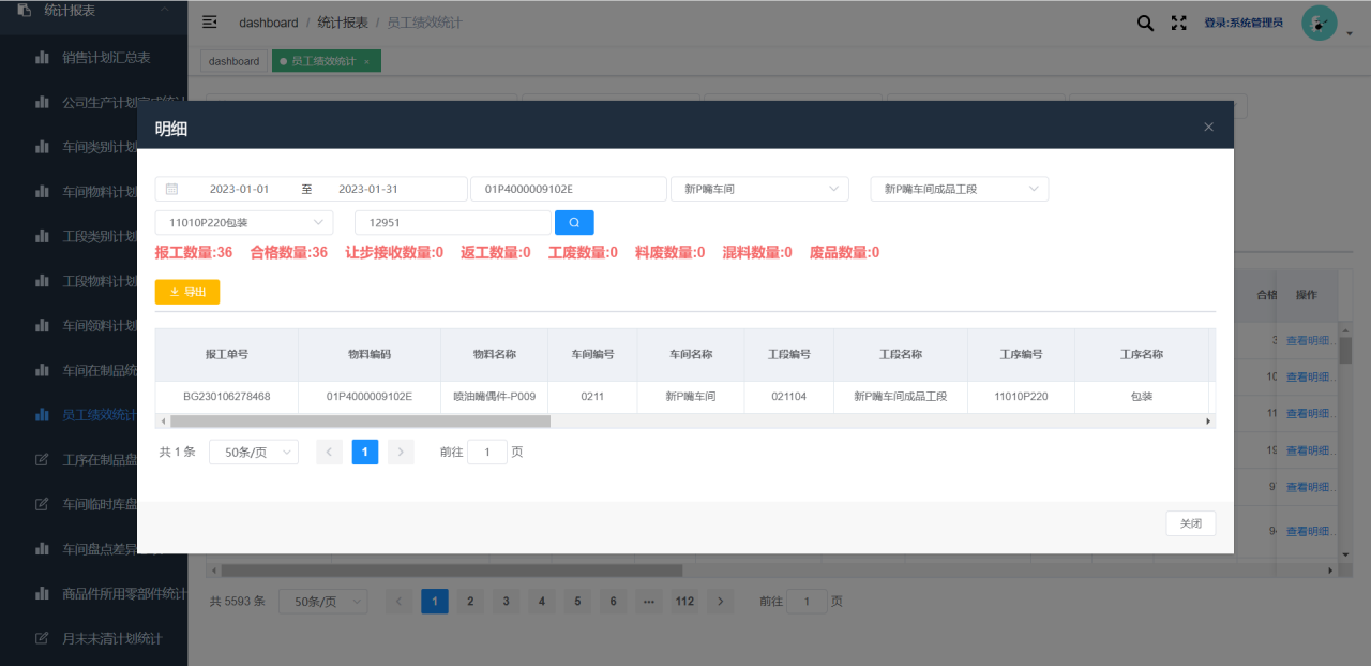This screenshot has width=1372, height=666.
Task: Click the user avatar in header
Action: pyautogui.click(x=1319, y=22)
